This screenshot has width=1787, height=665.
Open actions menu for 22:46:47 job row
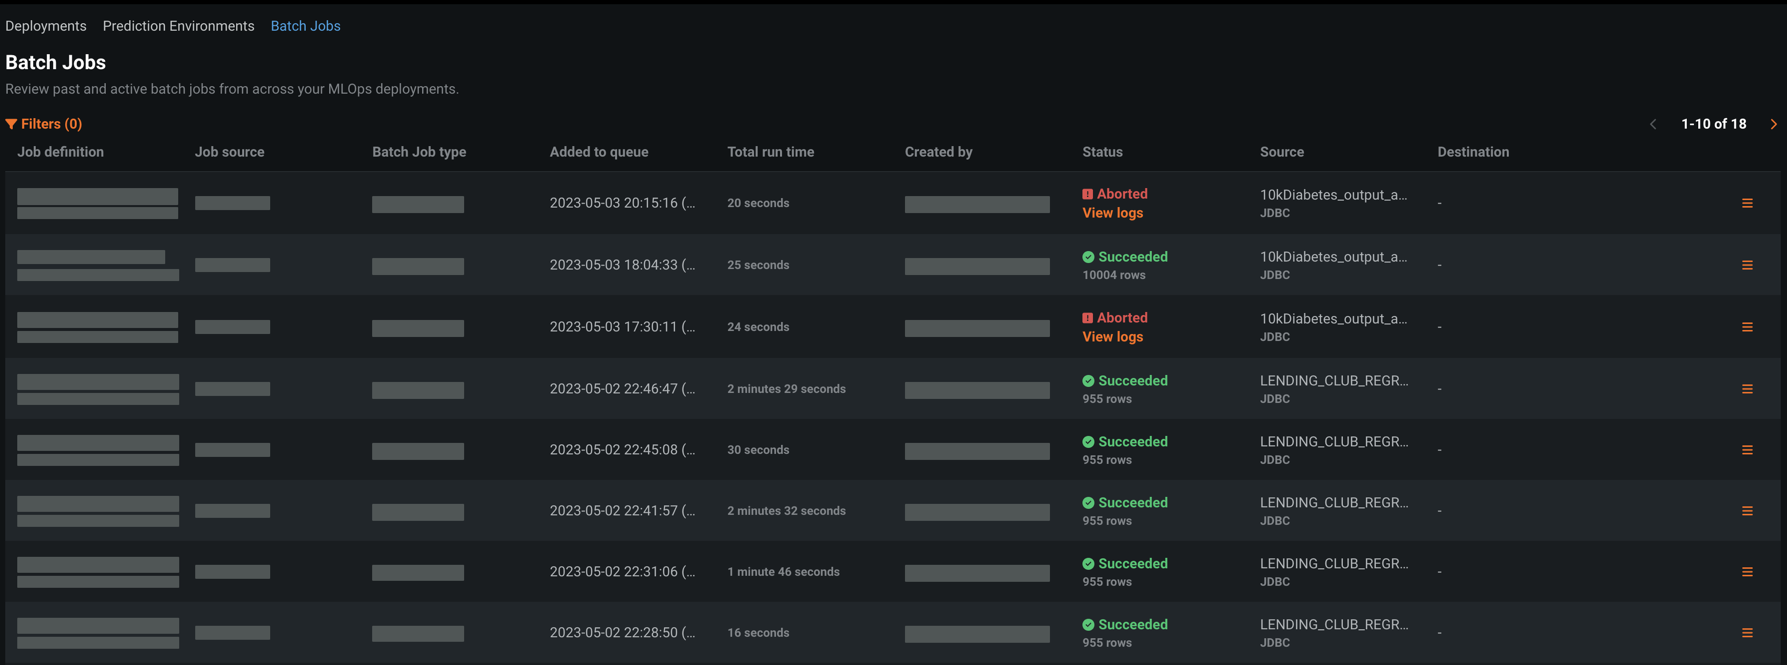click(x=1747, y=389)
